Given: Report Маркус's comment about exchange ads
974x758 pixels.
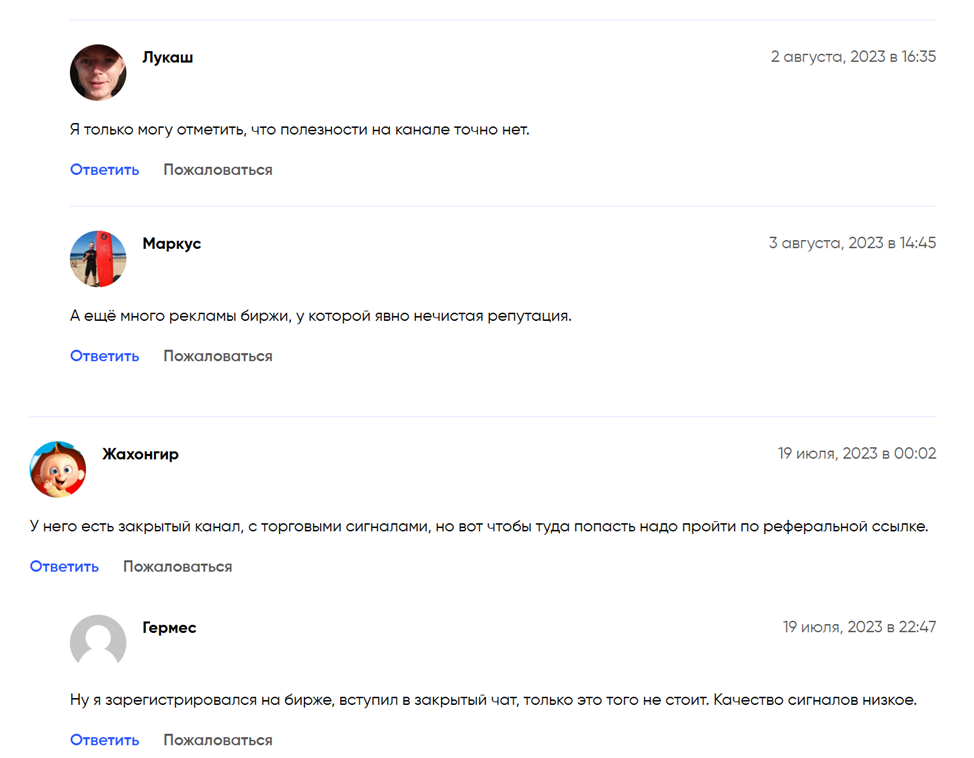Looking at the screenshot, I should [218, 356].
